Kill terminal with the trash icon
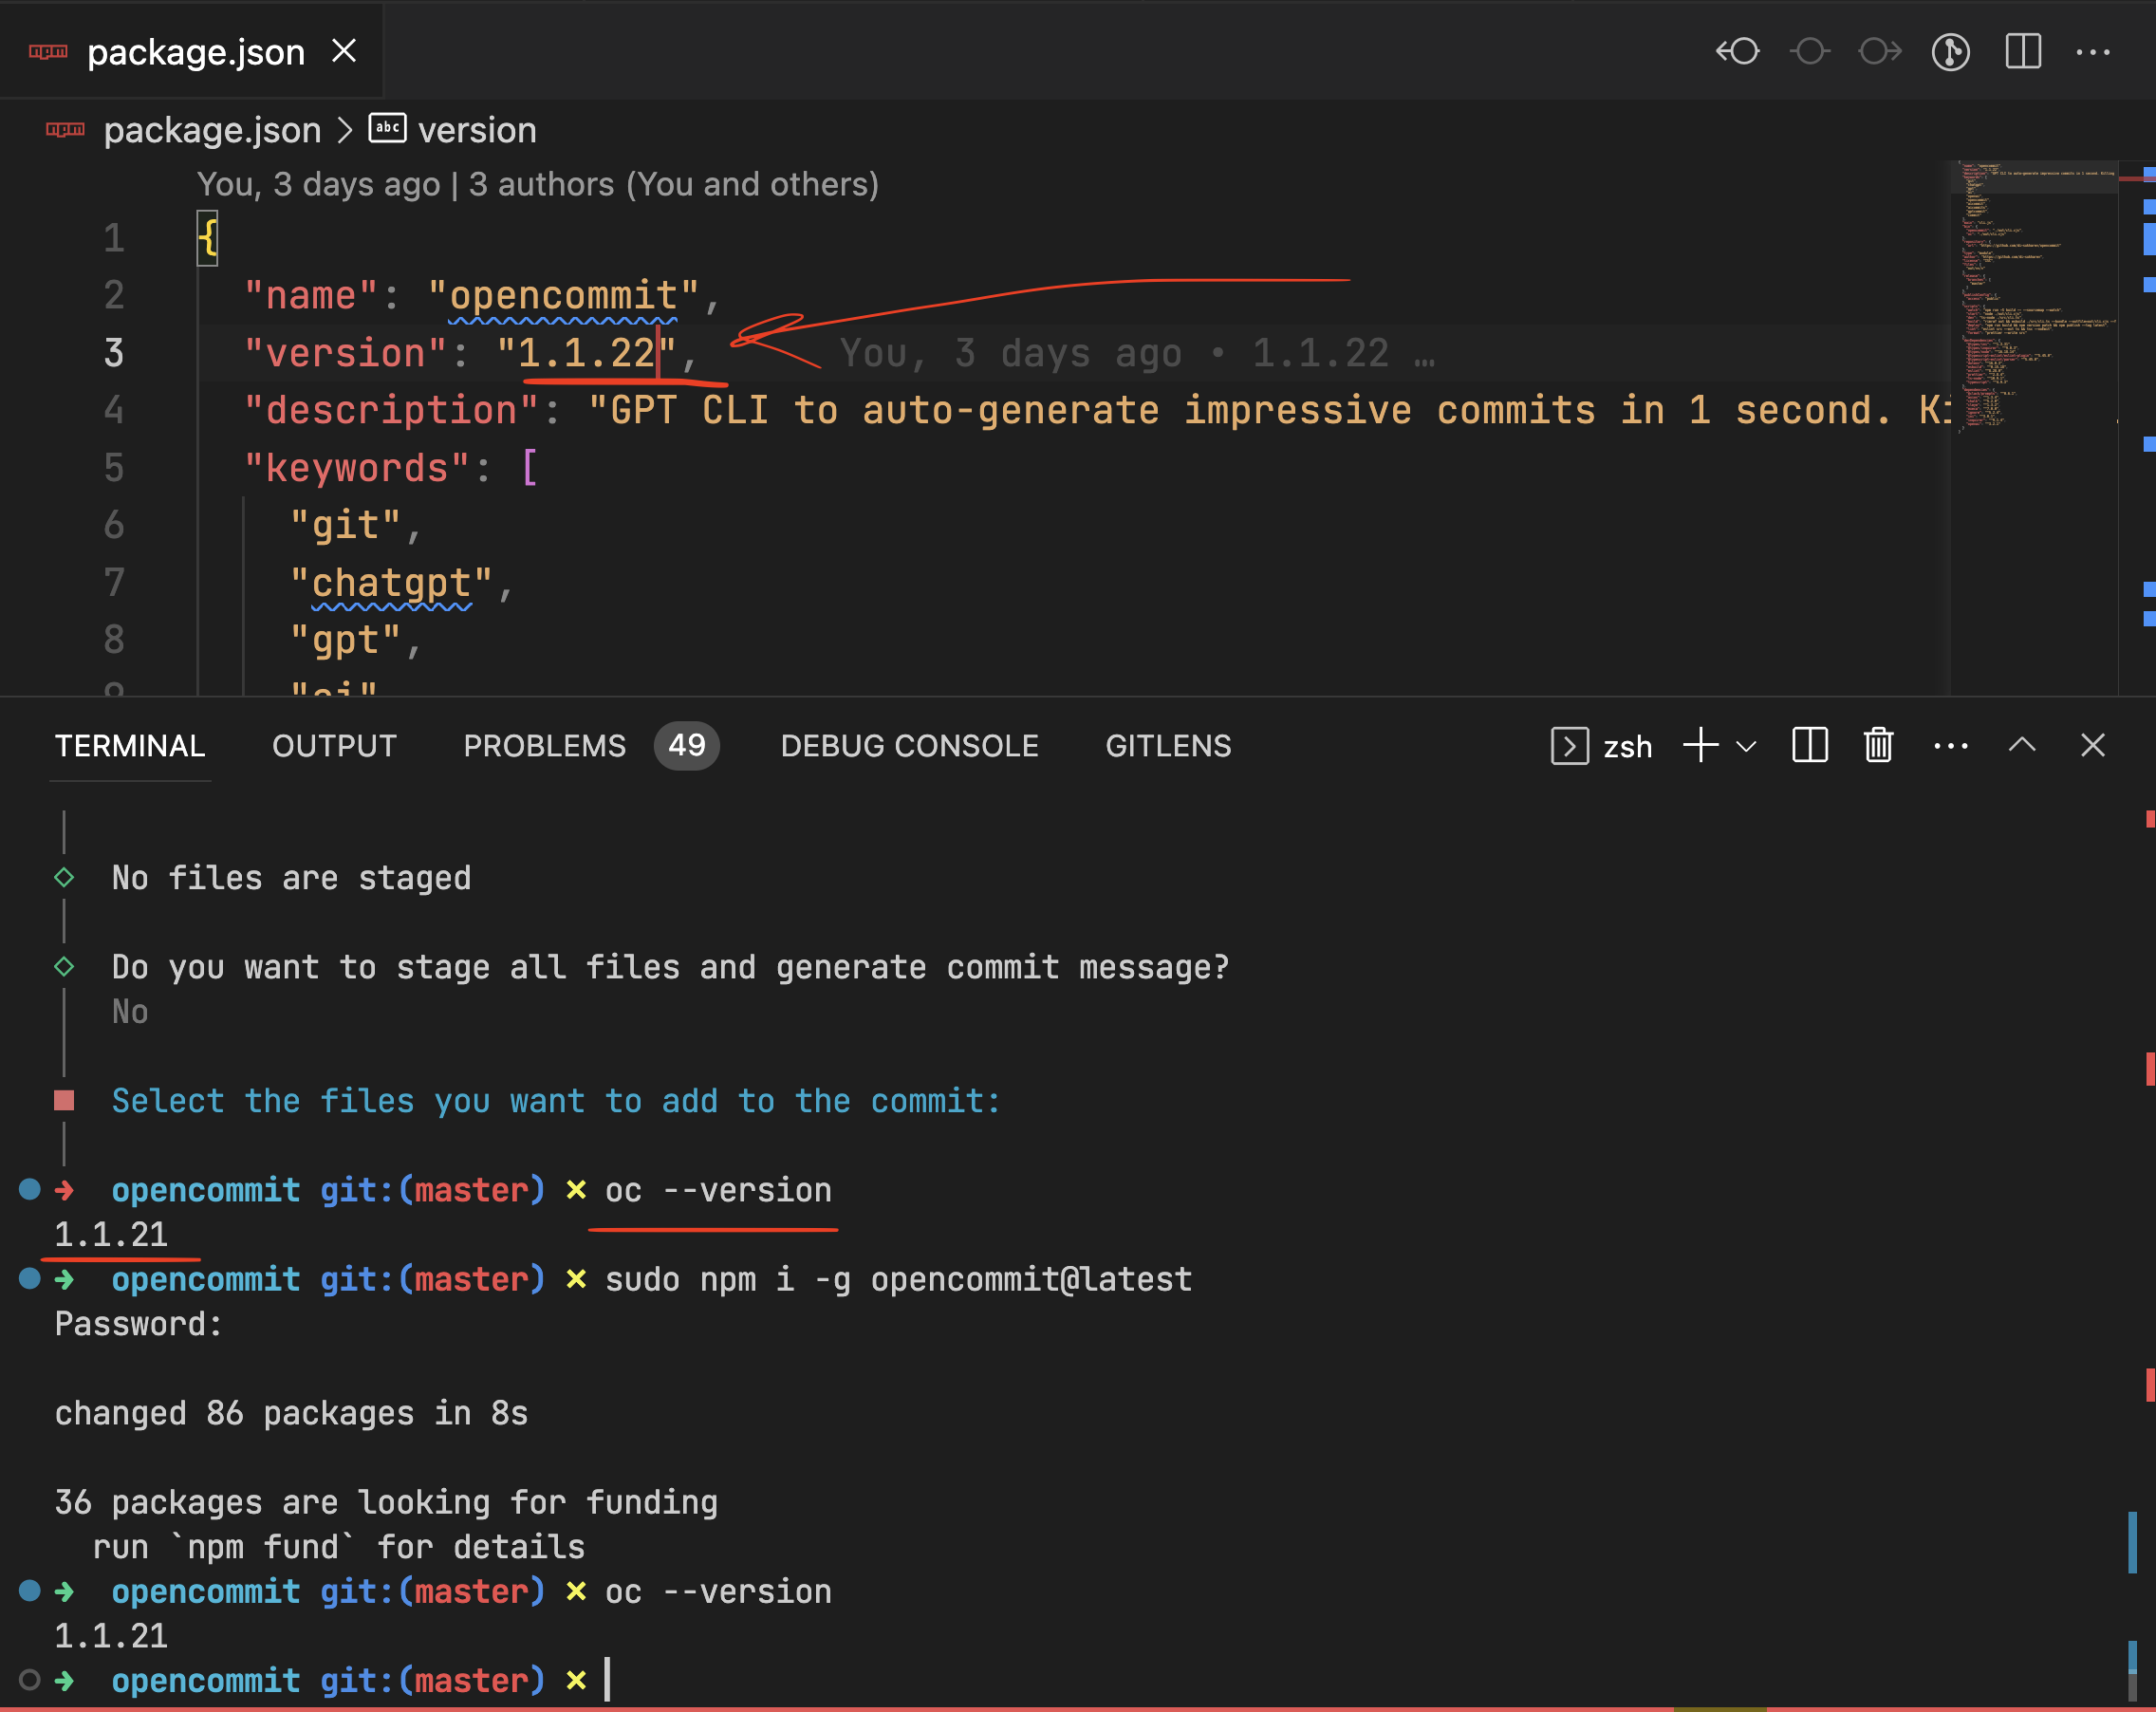This screenshot has height=1712, width=2156. [1879, 746]
